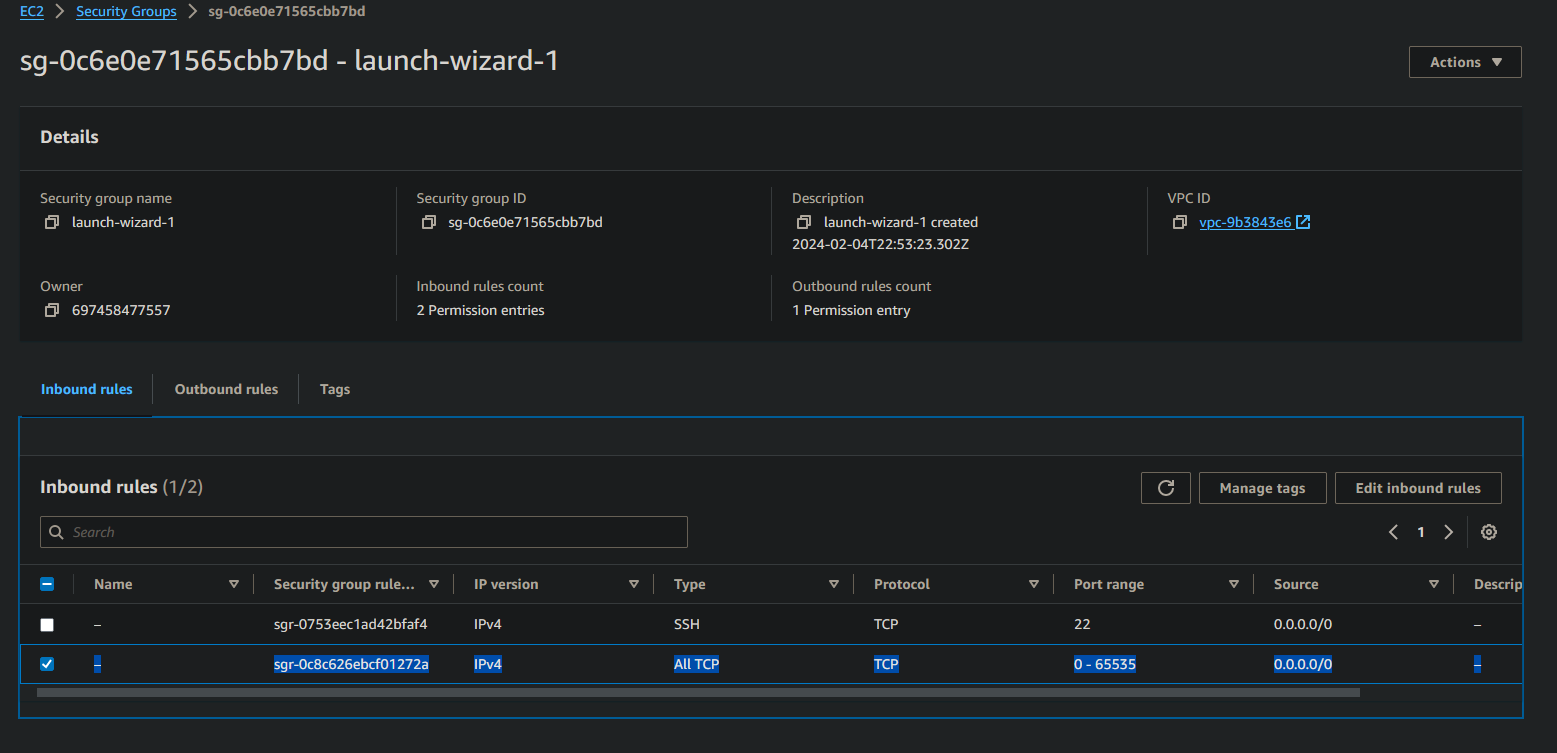Open the Tags tab

pyautogui.click(x=335, y=389)
